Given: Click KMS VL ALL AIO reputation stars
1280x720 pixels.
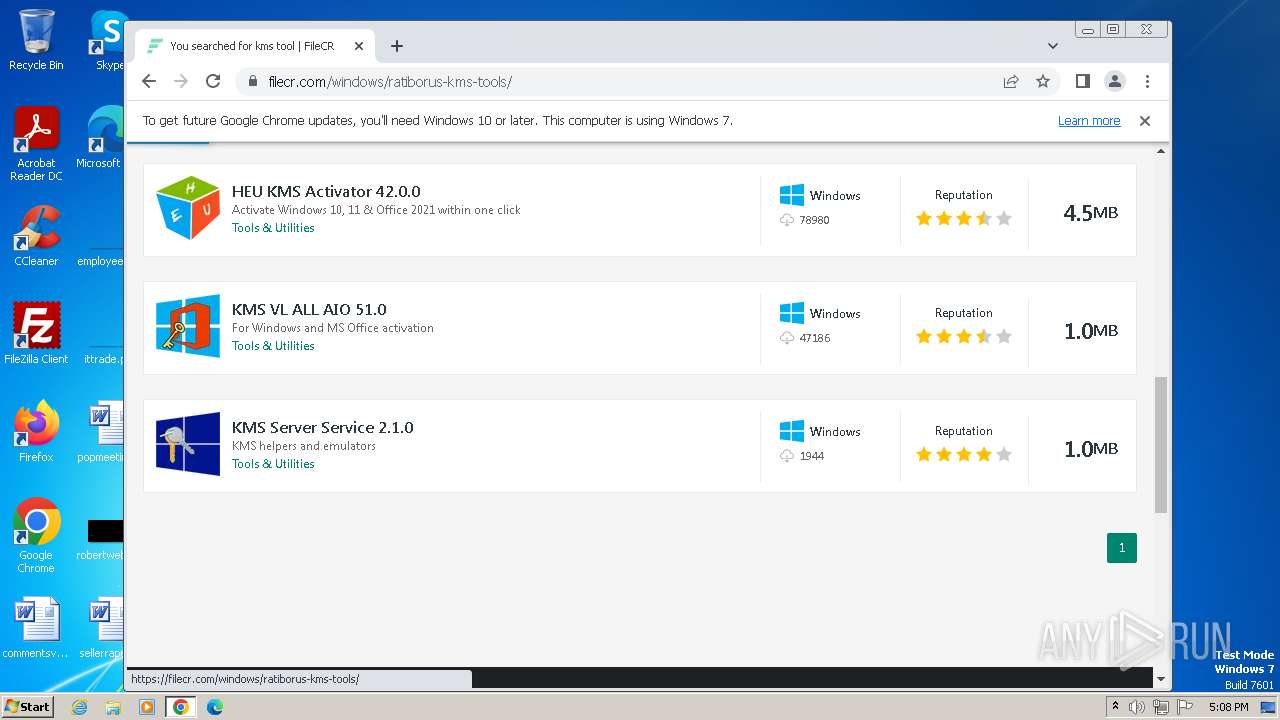Looking at the screenshot, I should tap(964, 336).
